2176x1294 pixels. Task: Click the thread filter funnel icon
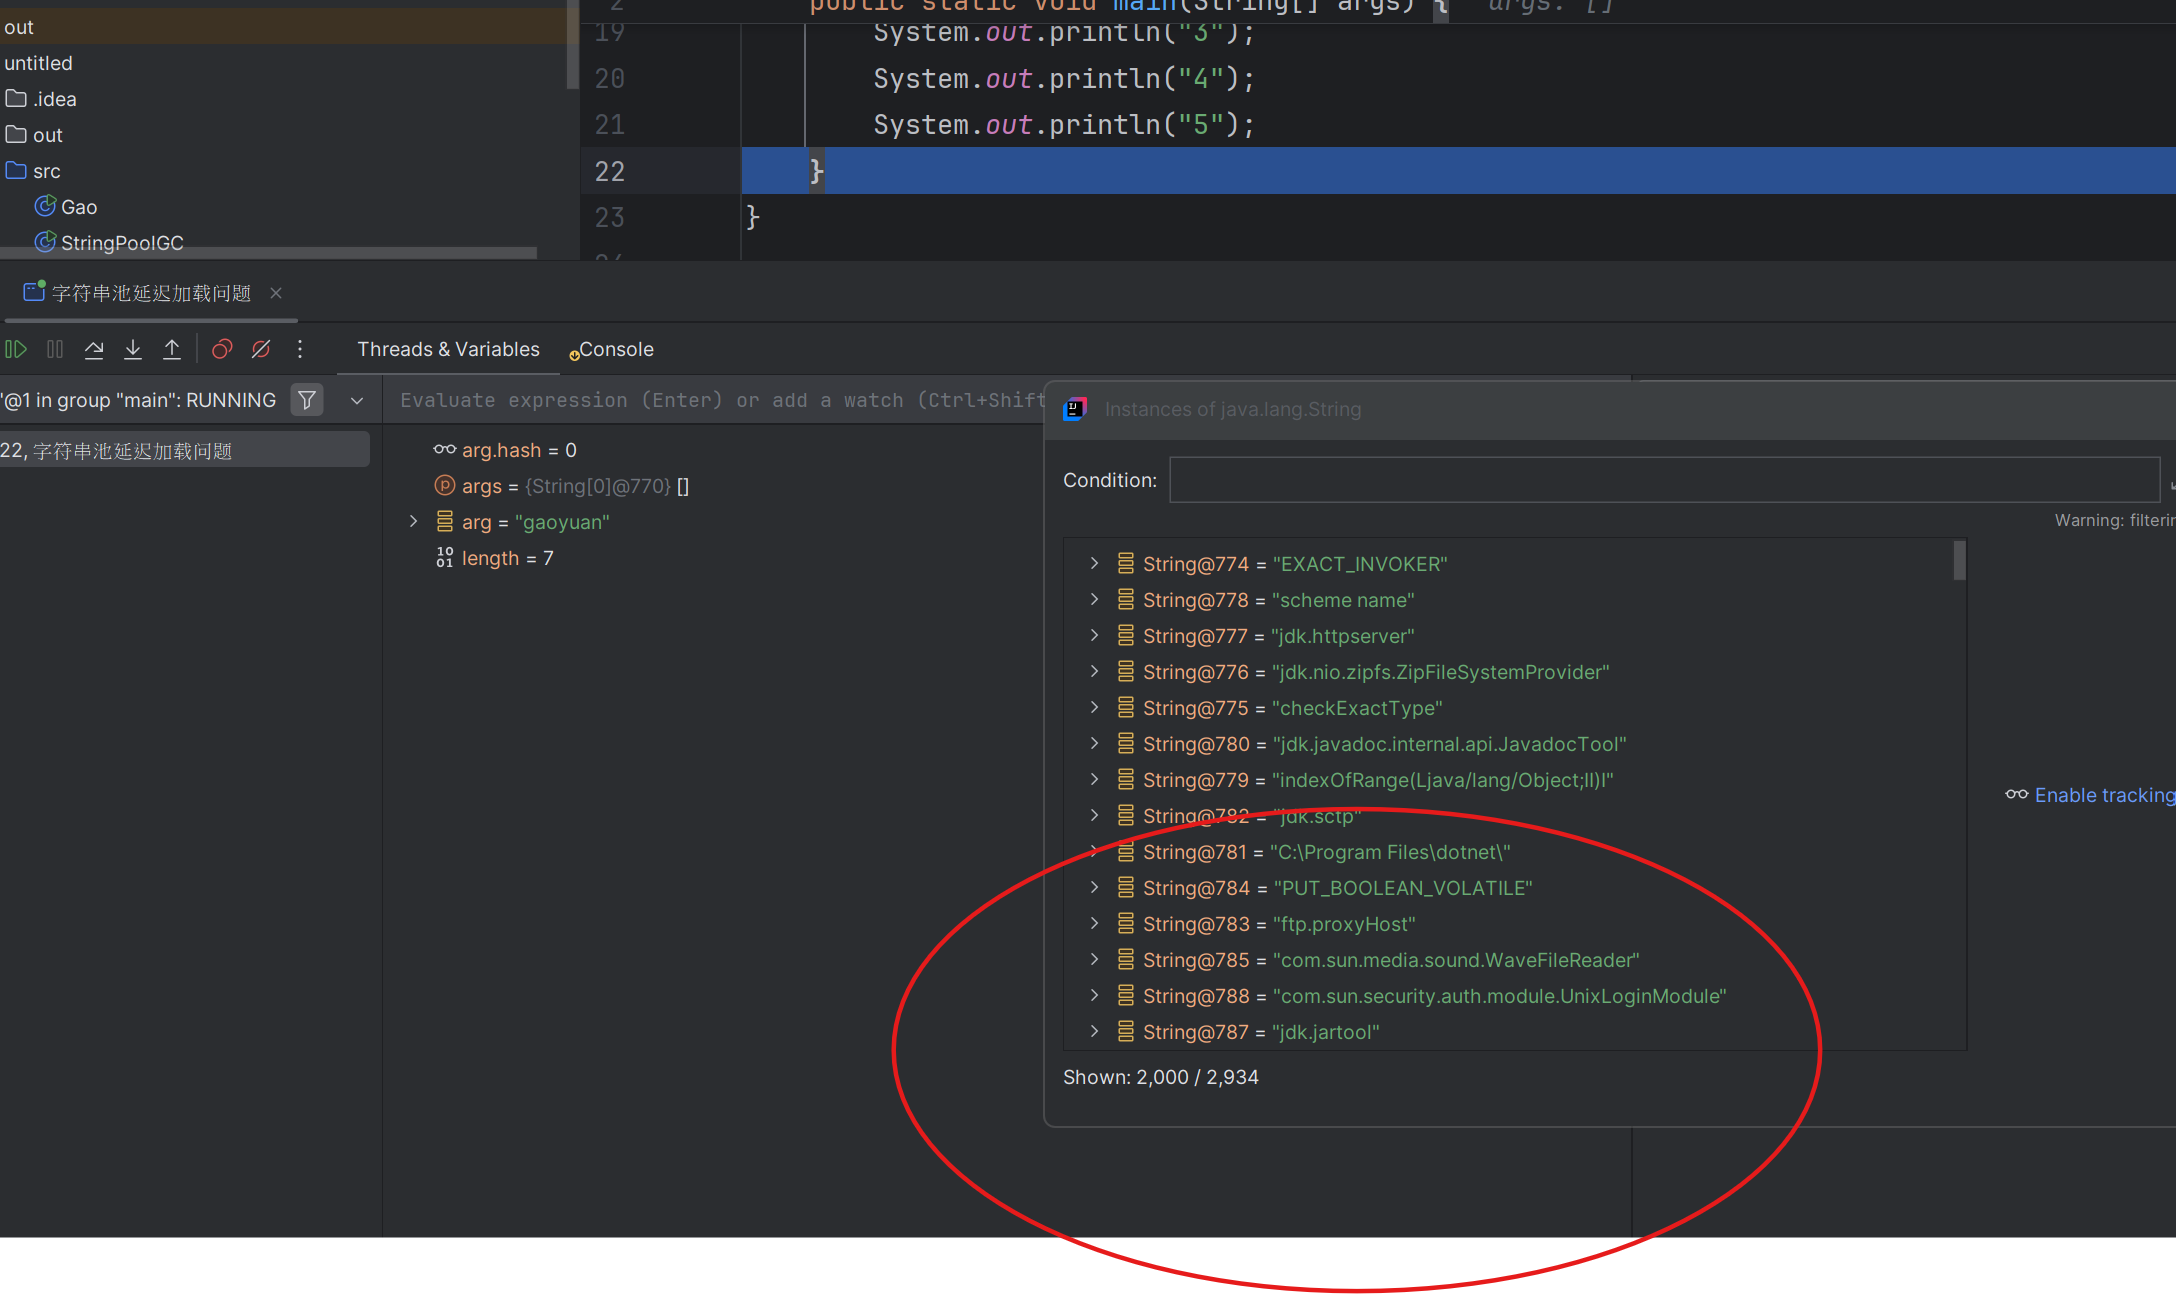pos(307,400)
